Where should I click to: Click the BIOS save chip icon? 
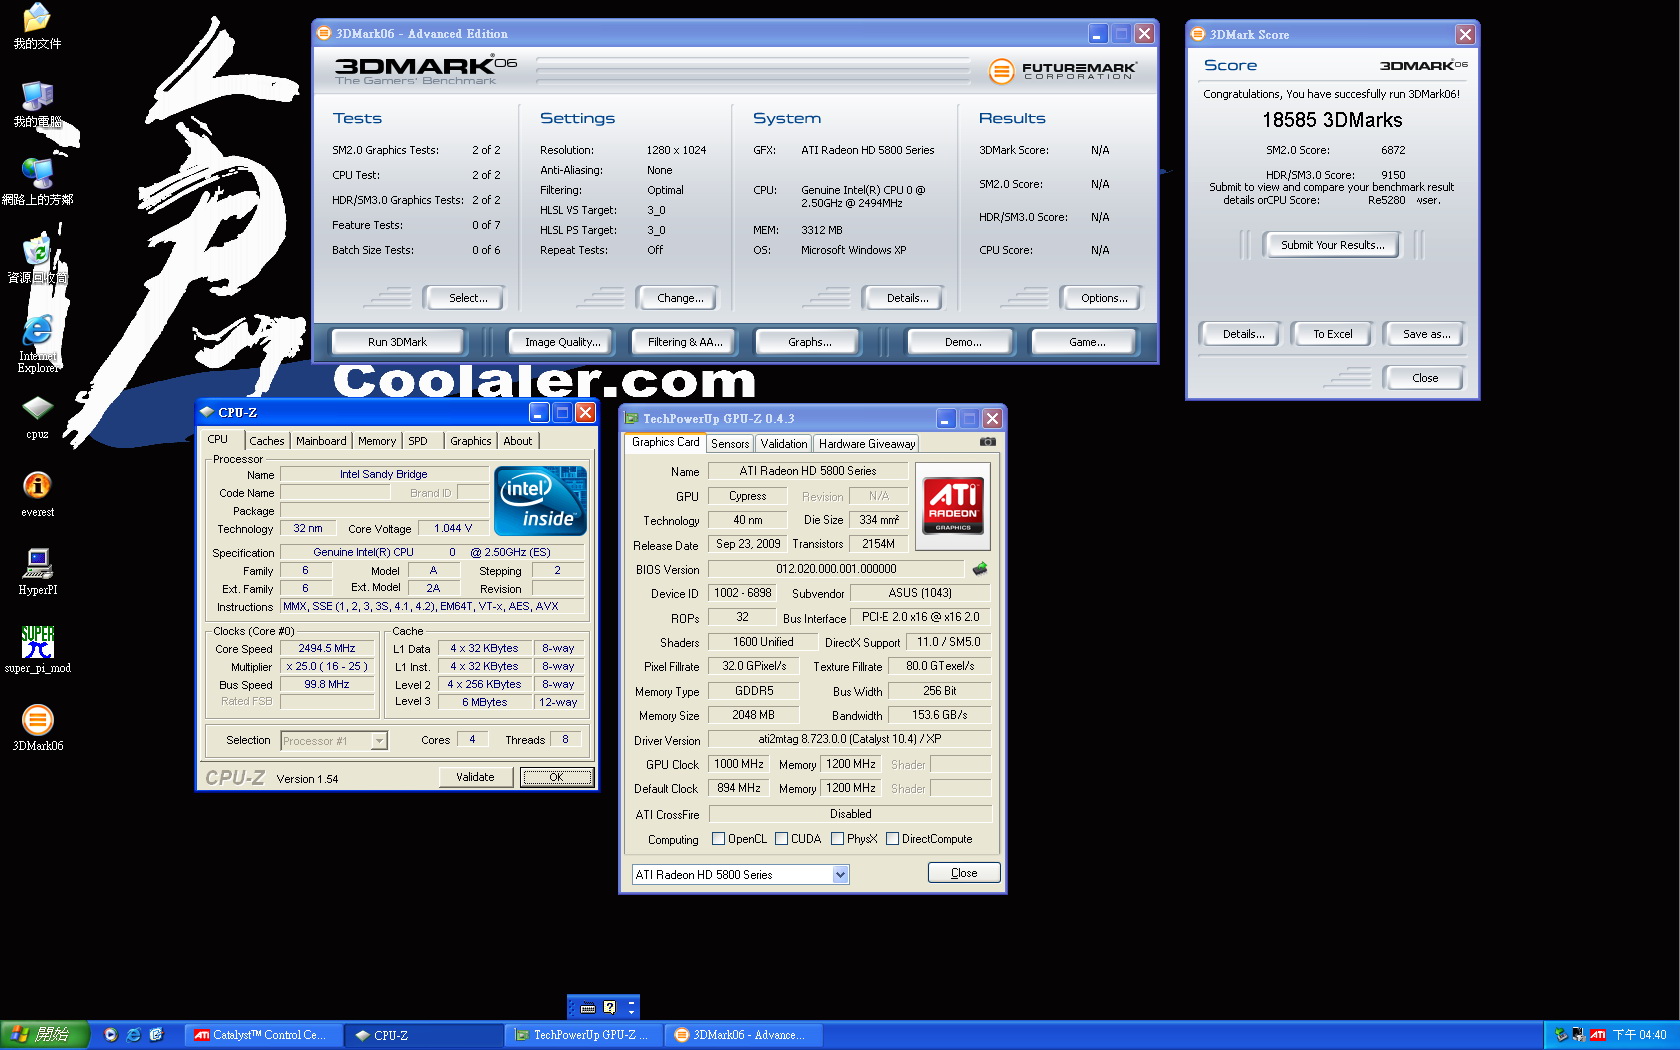(x=980, y=569)
